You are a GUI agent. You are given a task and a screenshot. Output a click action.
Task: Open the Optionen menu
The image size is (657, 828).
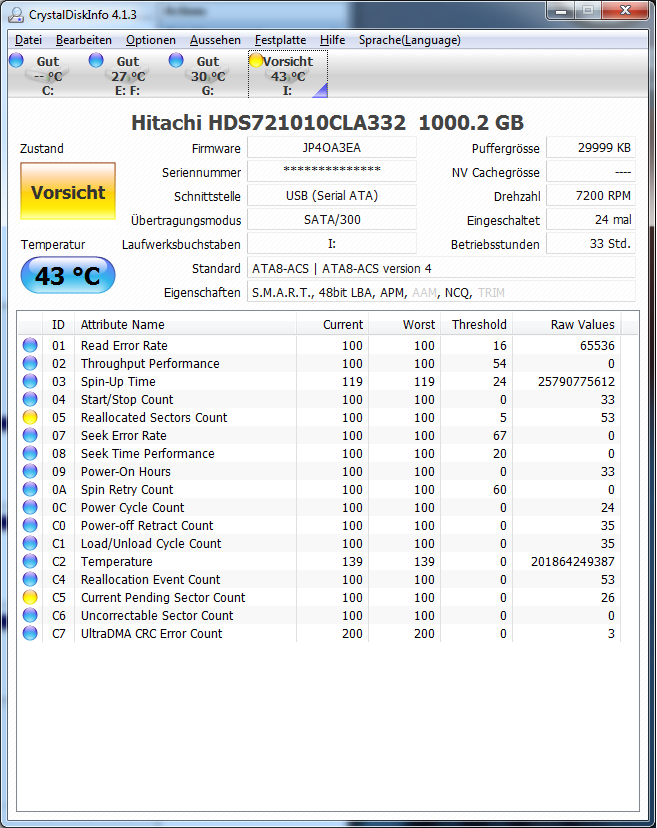(x=151, y=40)
